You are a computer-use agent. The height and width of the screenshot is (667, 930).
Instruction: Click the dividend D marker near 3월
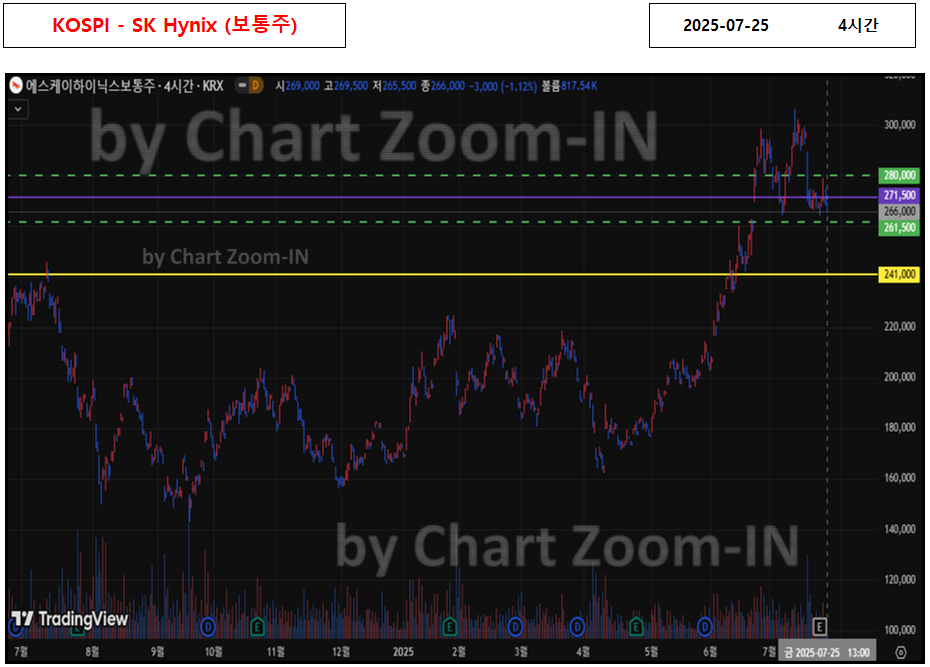(x=515, y=626)
